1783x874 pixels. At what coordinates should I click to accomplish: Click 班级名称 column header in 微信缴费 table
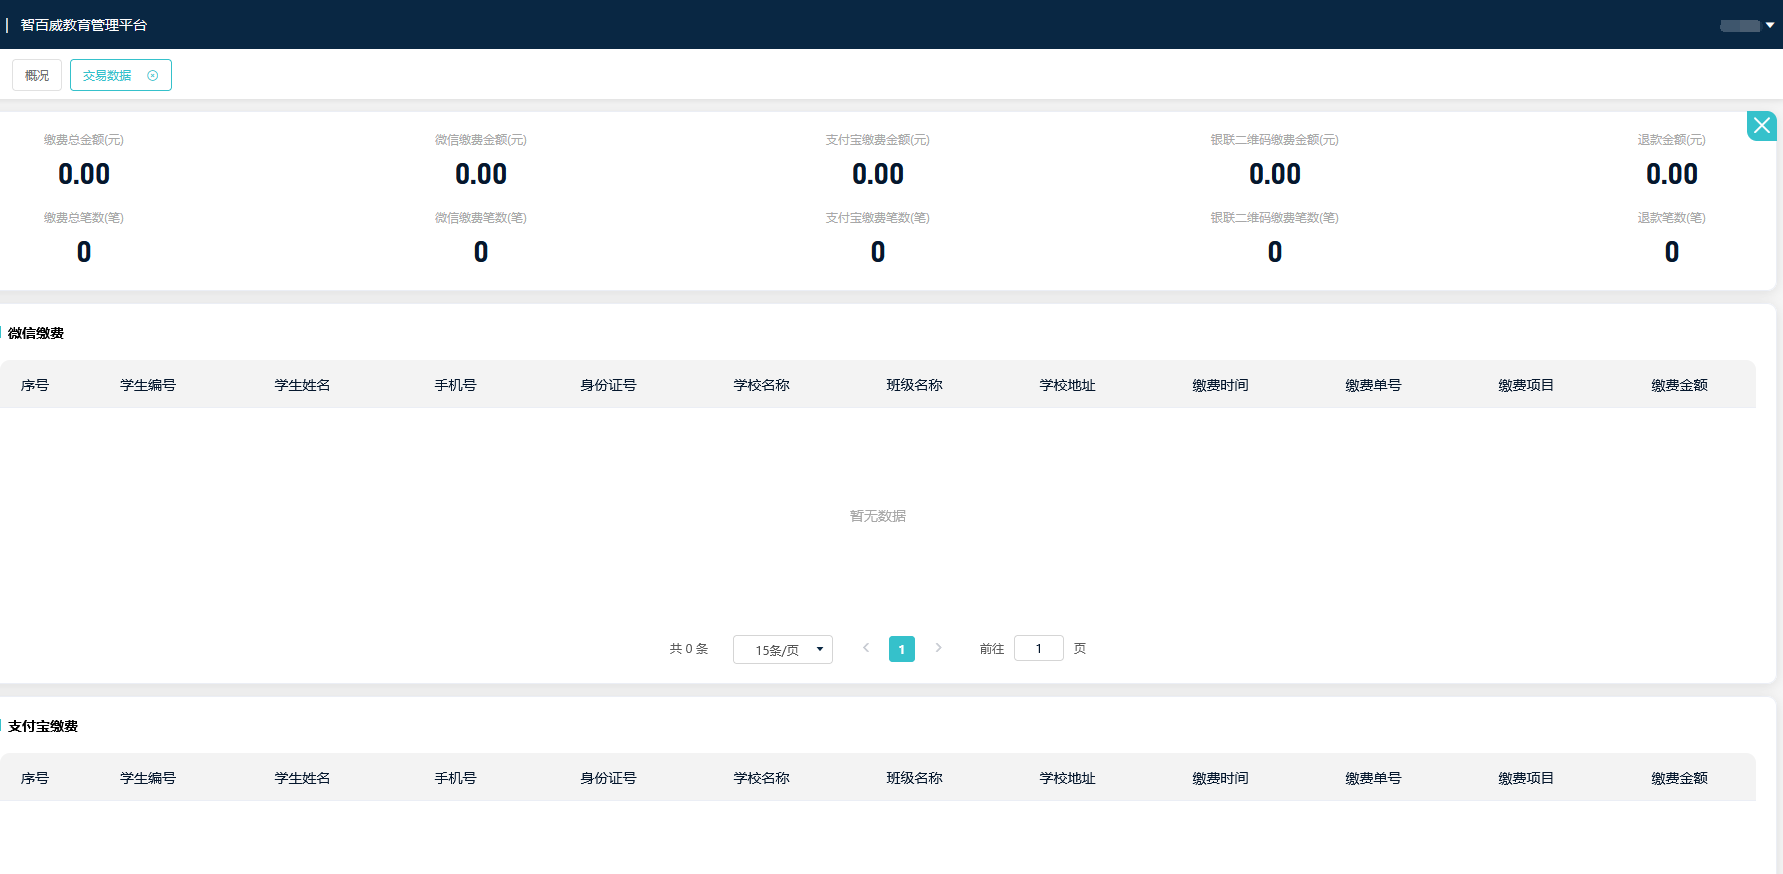[915, 385]
